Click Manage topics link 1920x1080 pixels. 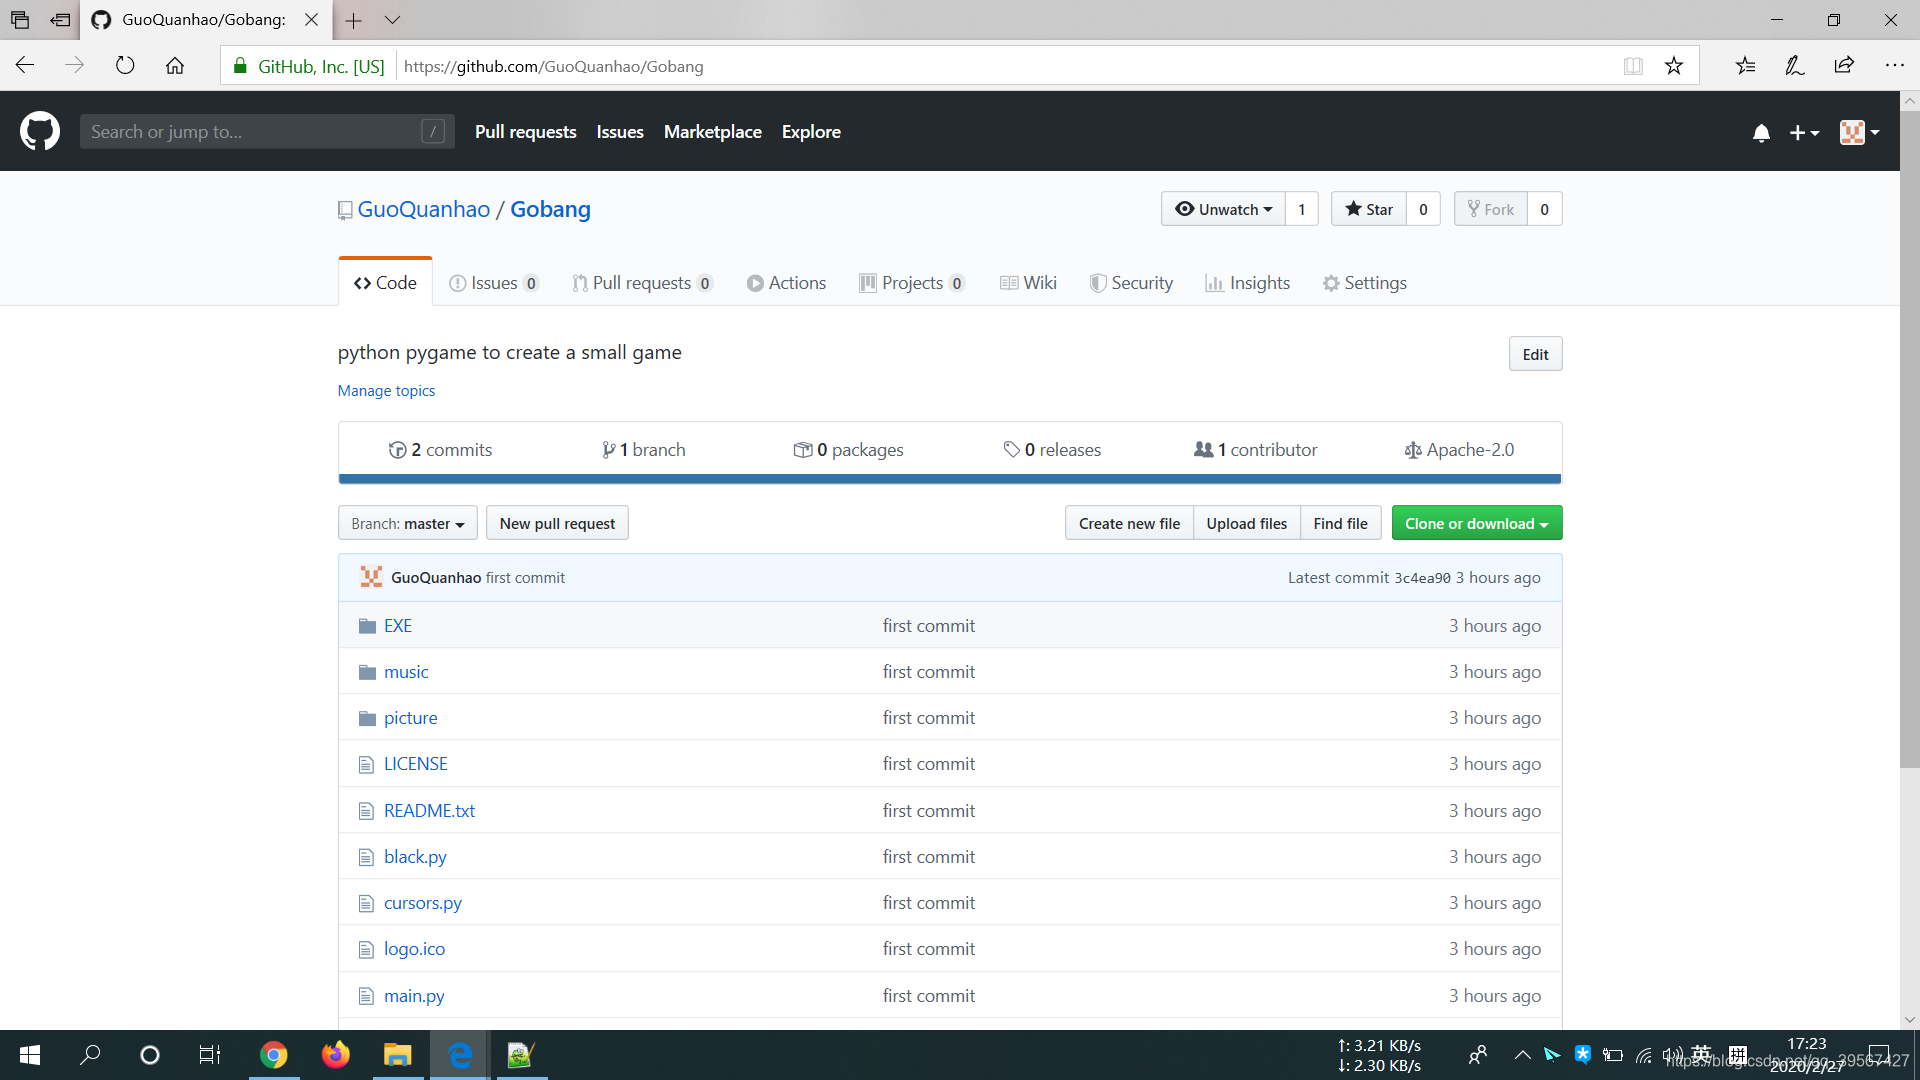[385, 389]
